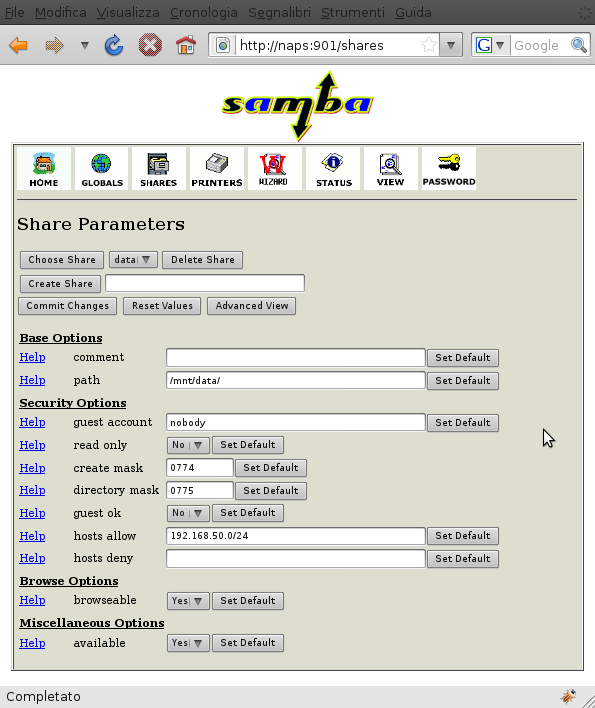Open the STATUS page icon

point(334,168)
